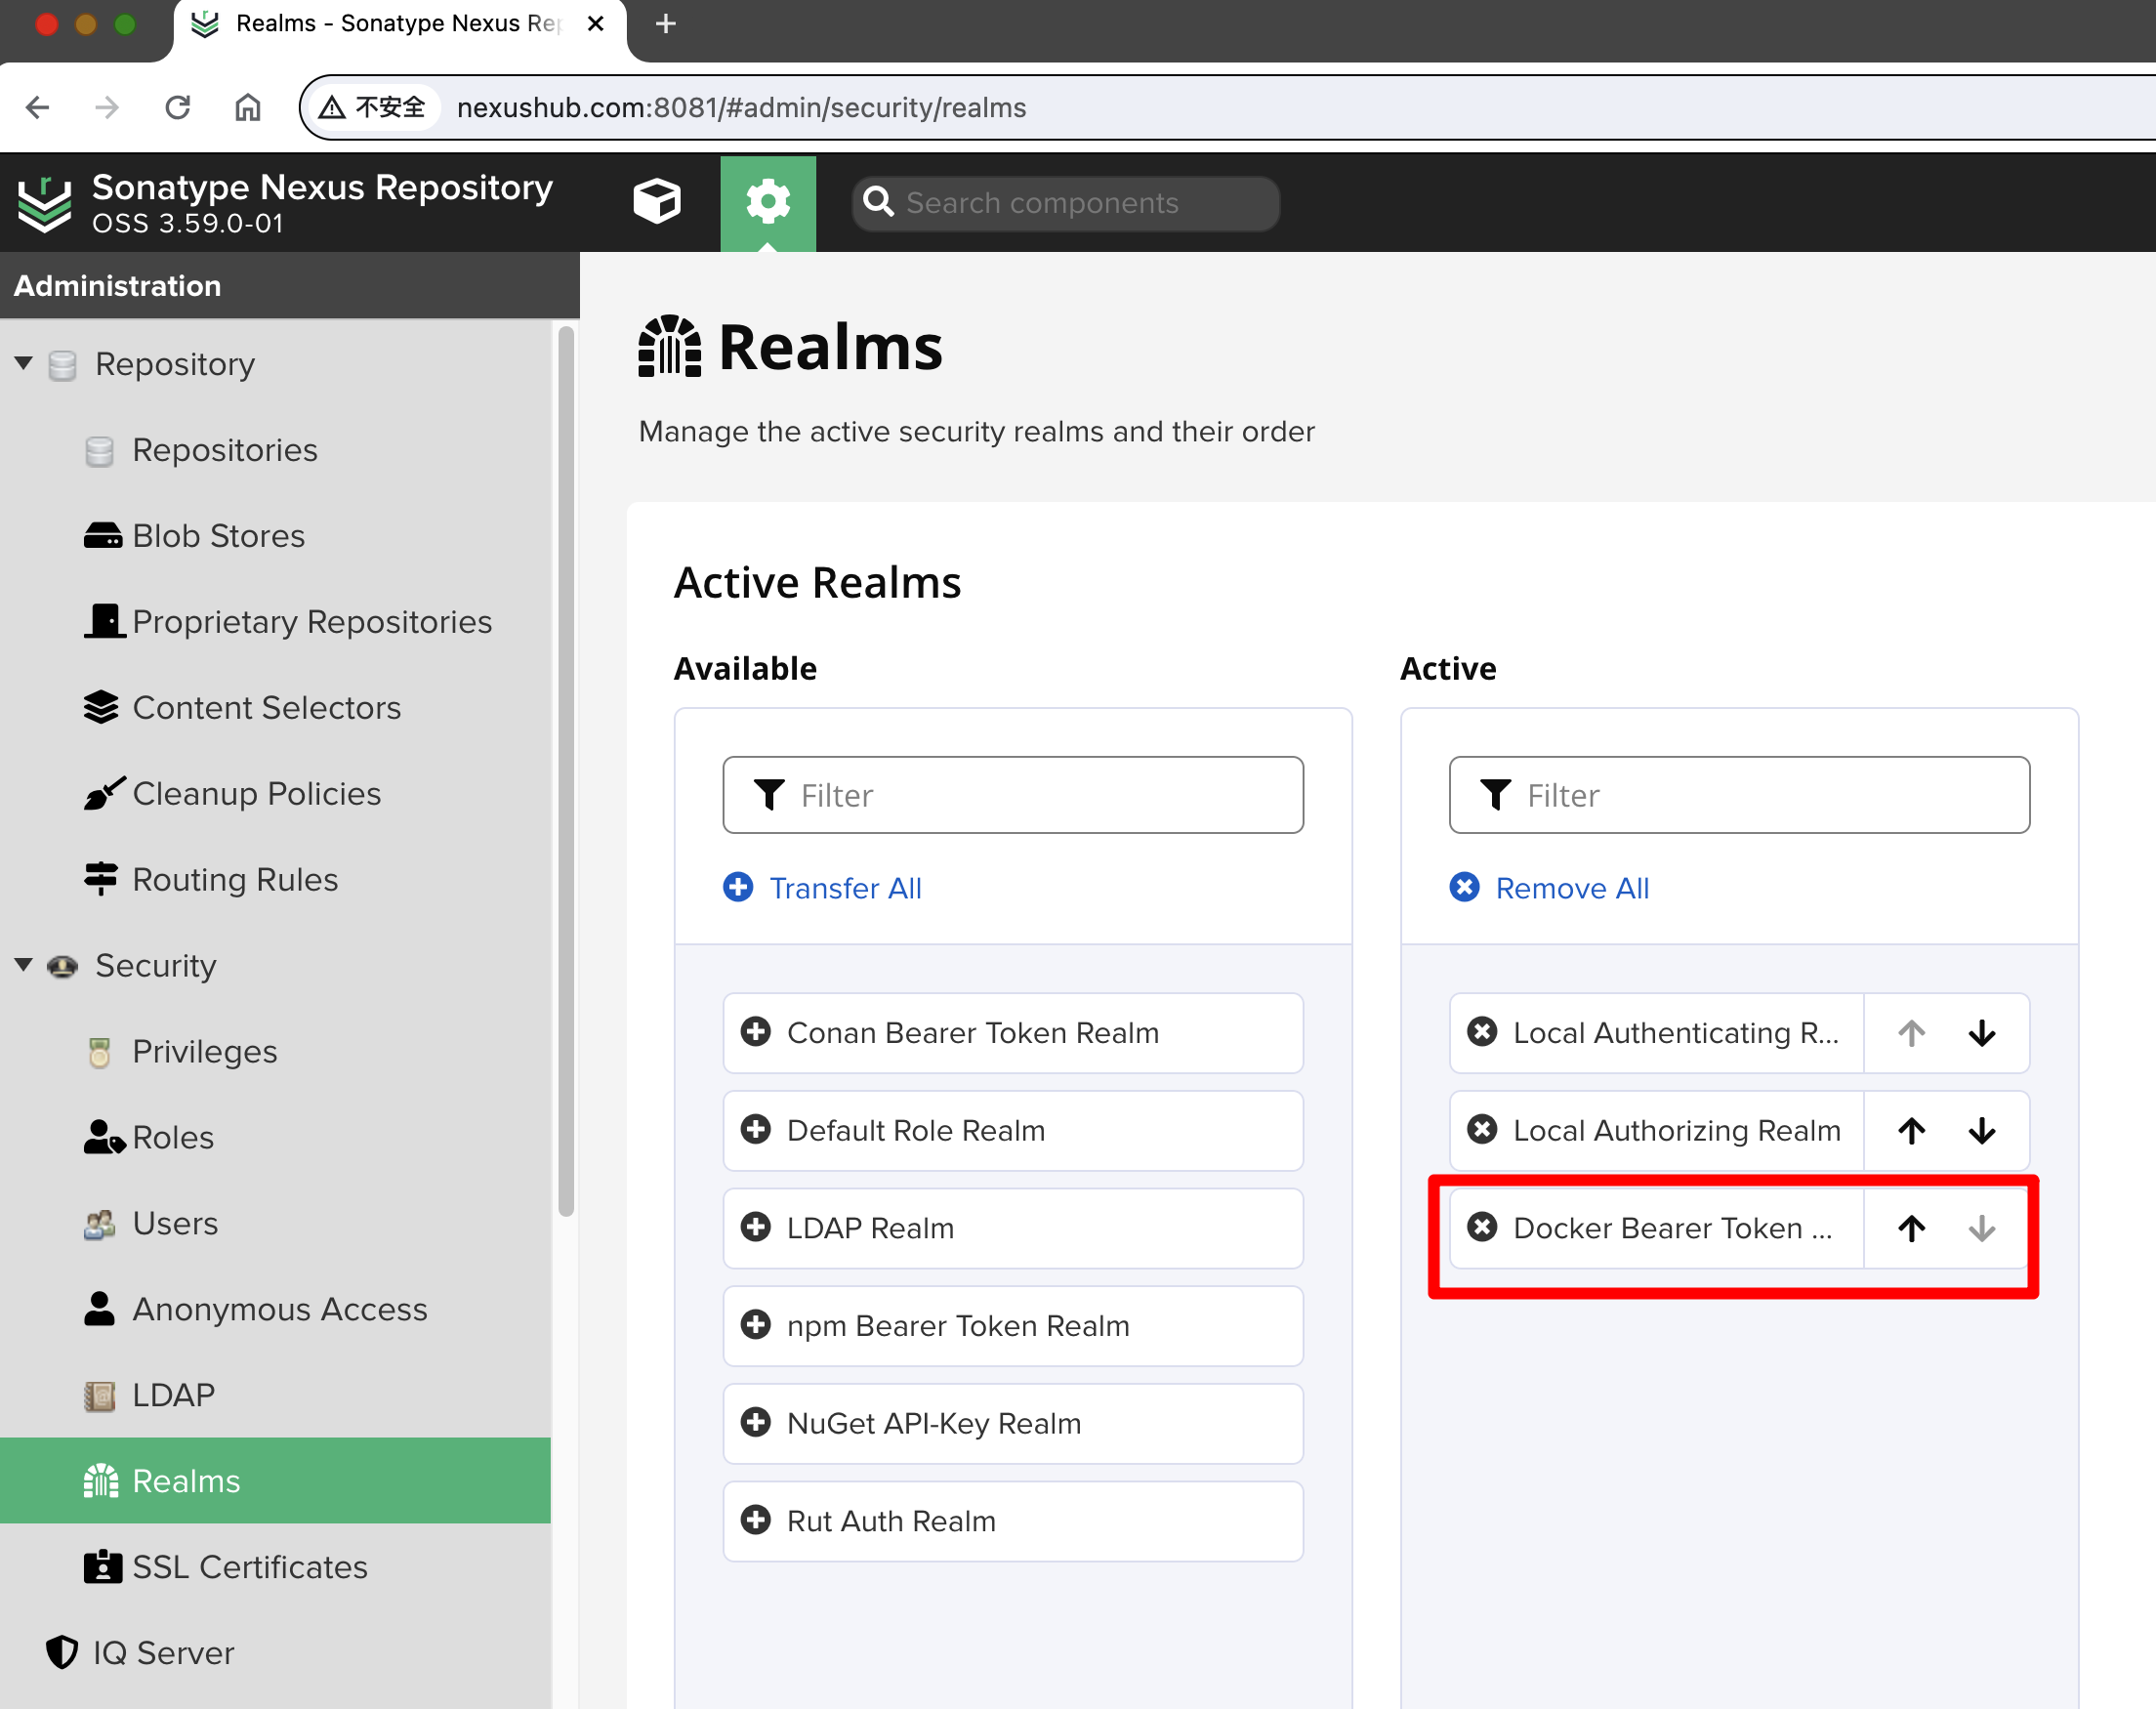Open Proprietary Repositories in sidebar
Image resolution: width=2156 pixels, height=1709 pixels.
pos(312,622)
